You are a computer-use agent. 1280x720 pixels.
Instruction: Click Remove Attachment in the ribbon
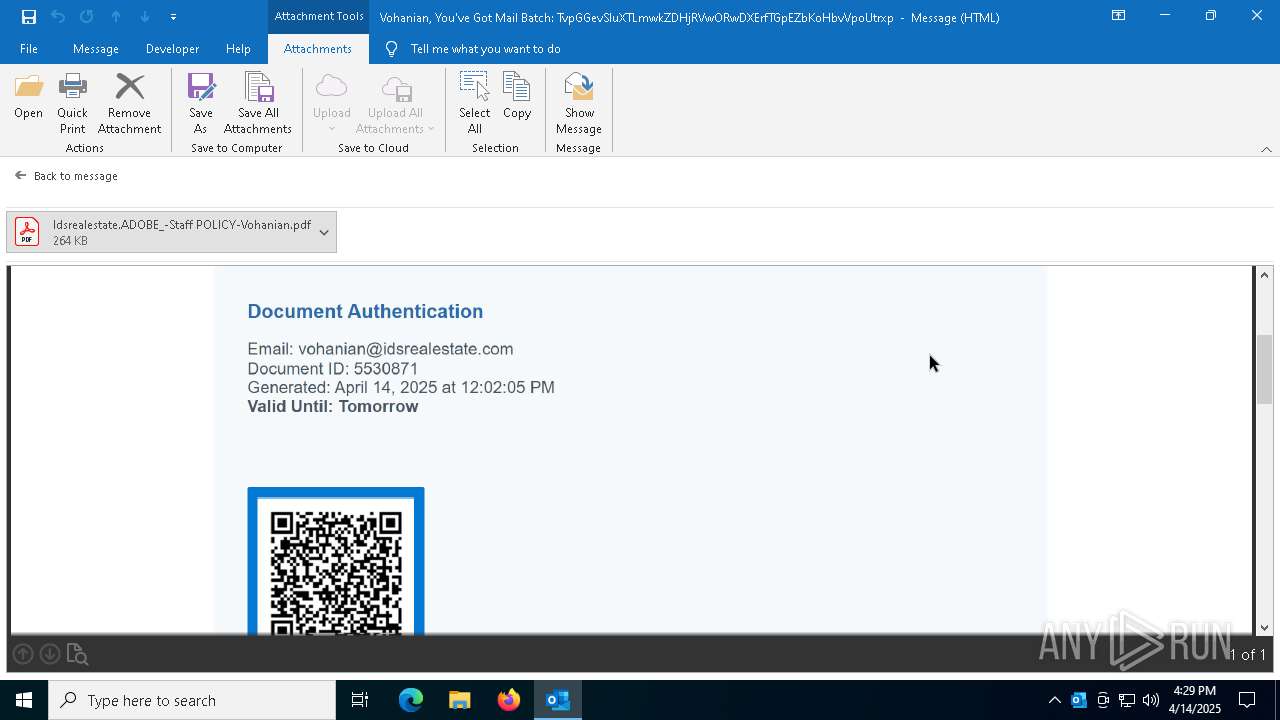coord(129,103)
